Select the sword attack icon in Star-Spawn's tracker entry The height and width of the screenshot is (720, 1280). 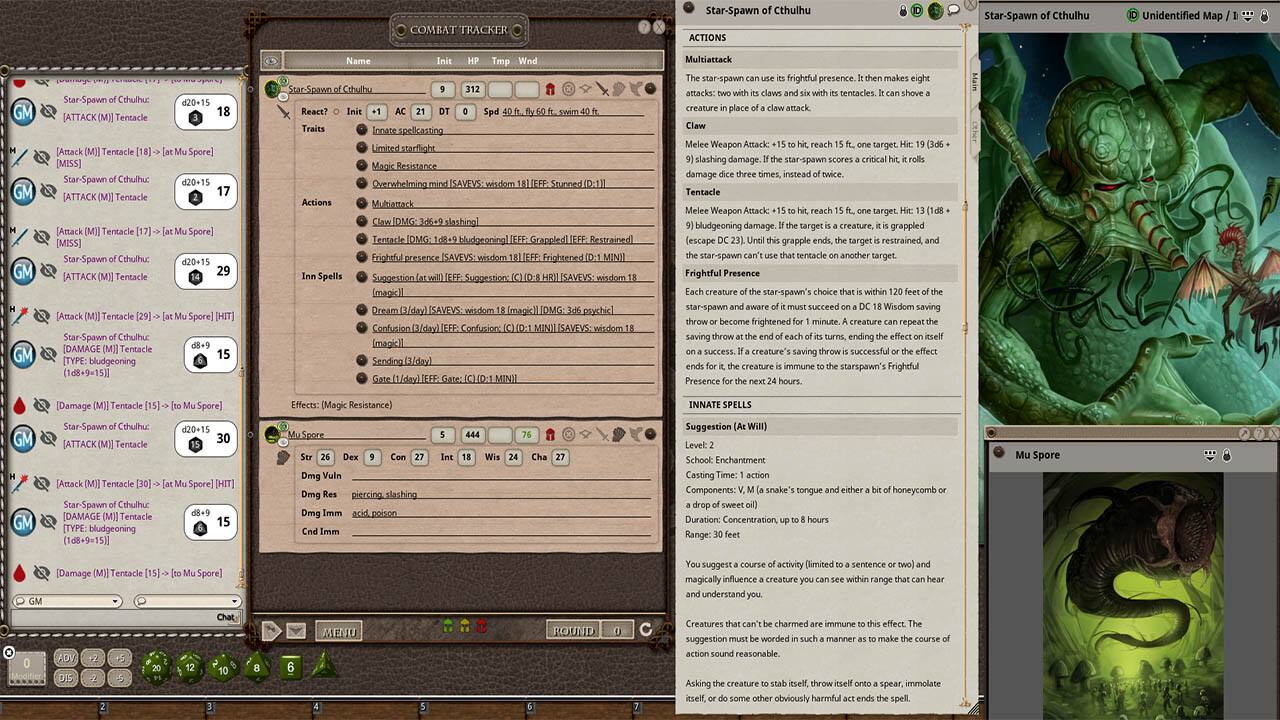pyautogui.click(x=601, y=89)
